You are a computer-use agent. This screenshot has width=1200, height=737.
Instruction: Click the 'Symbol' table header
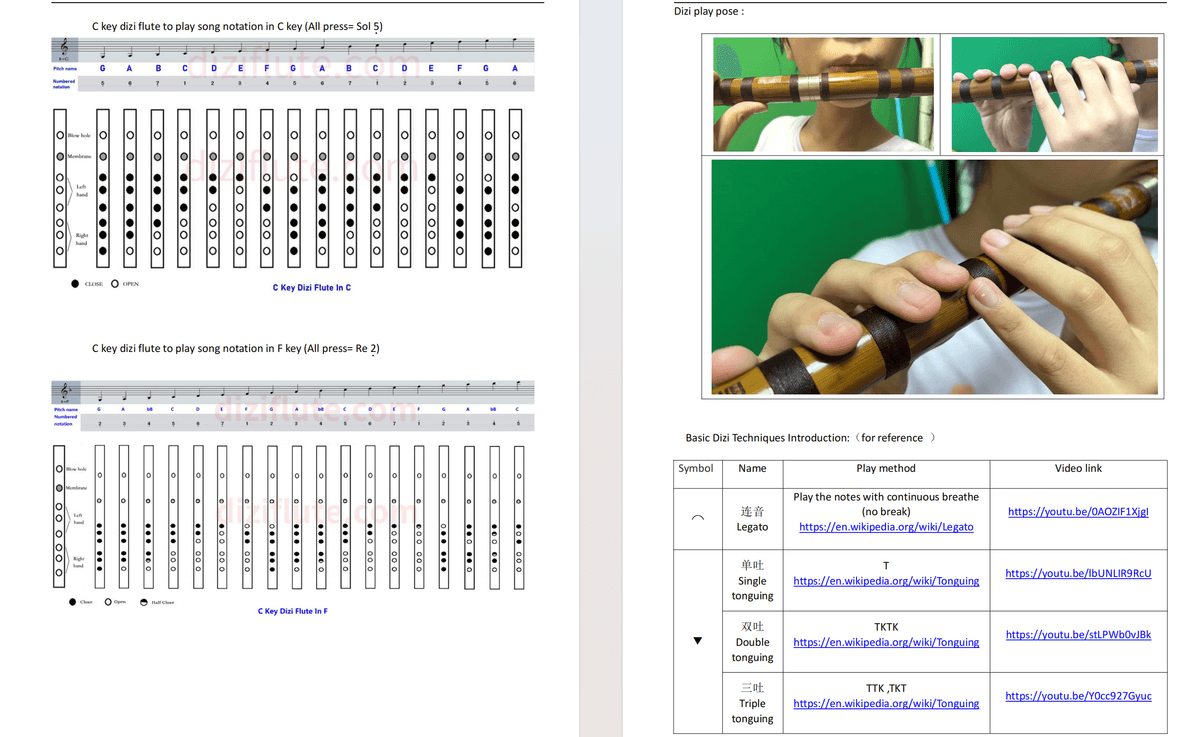[696, 468]
